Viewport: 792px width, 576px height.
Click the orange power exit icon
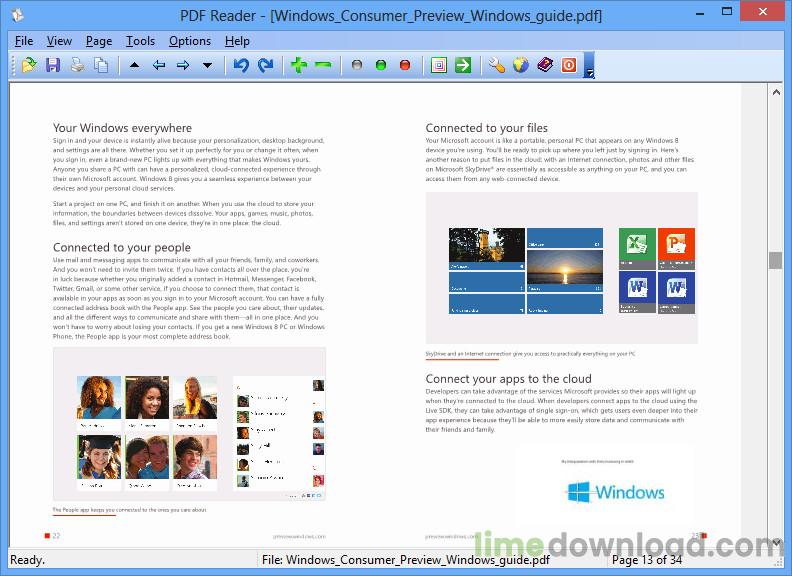569,65
